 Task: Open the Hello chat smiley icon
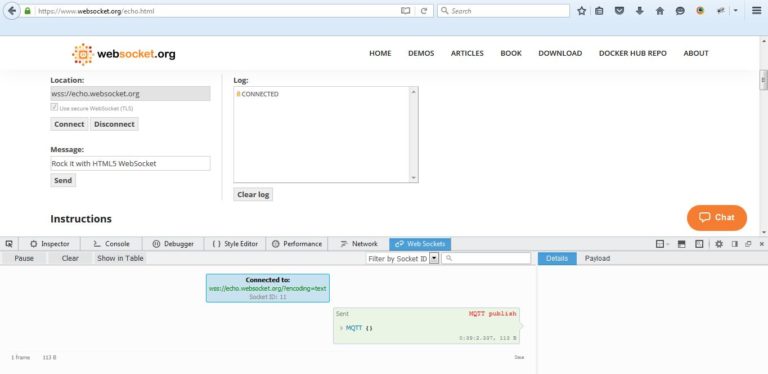[x=680, y=11]
